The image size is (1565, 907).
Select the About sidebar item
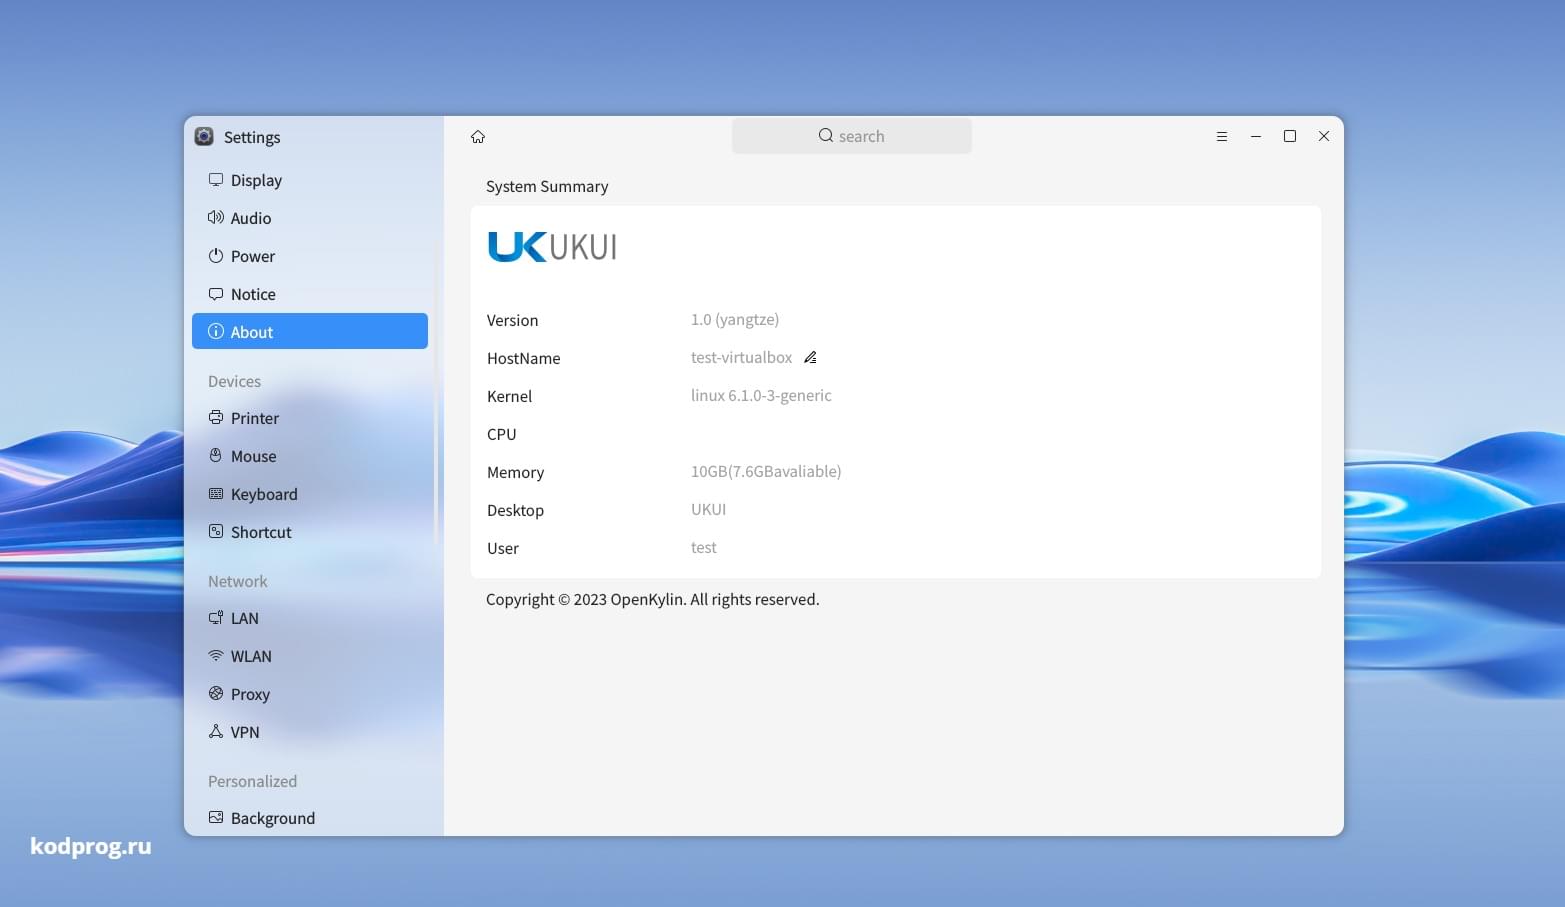(310, 331)
